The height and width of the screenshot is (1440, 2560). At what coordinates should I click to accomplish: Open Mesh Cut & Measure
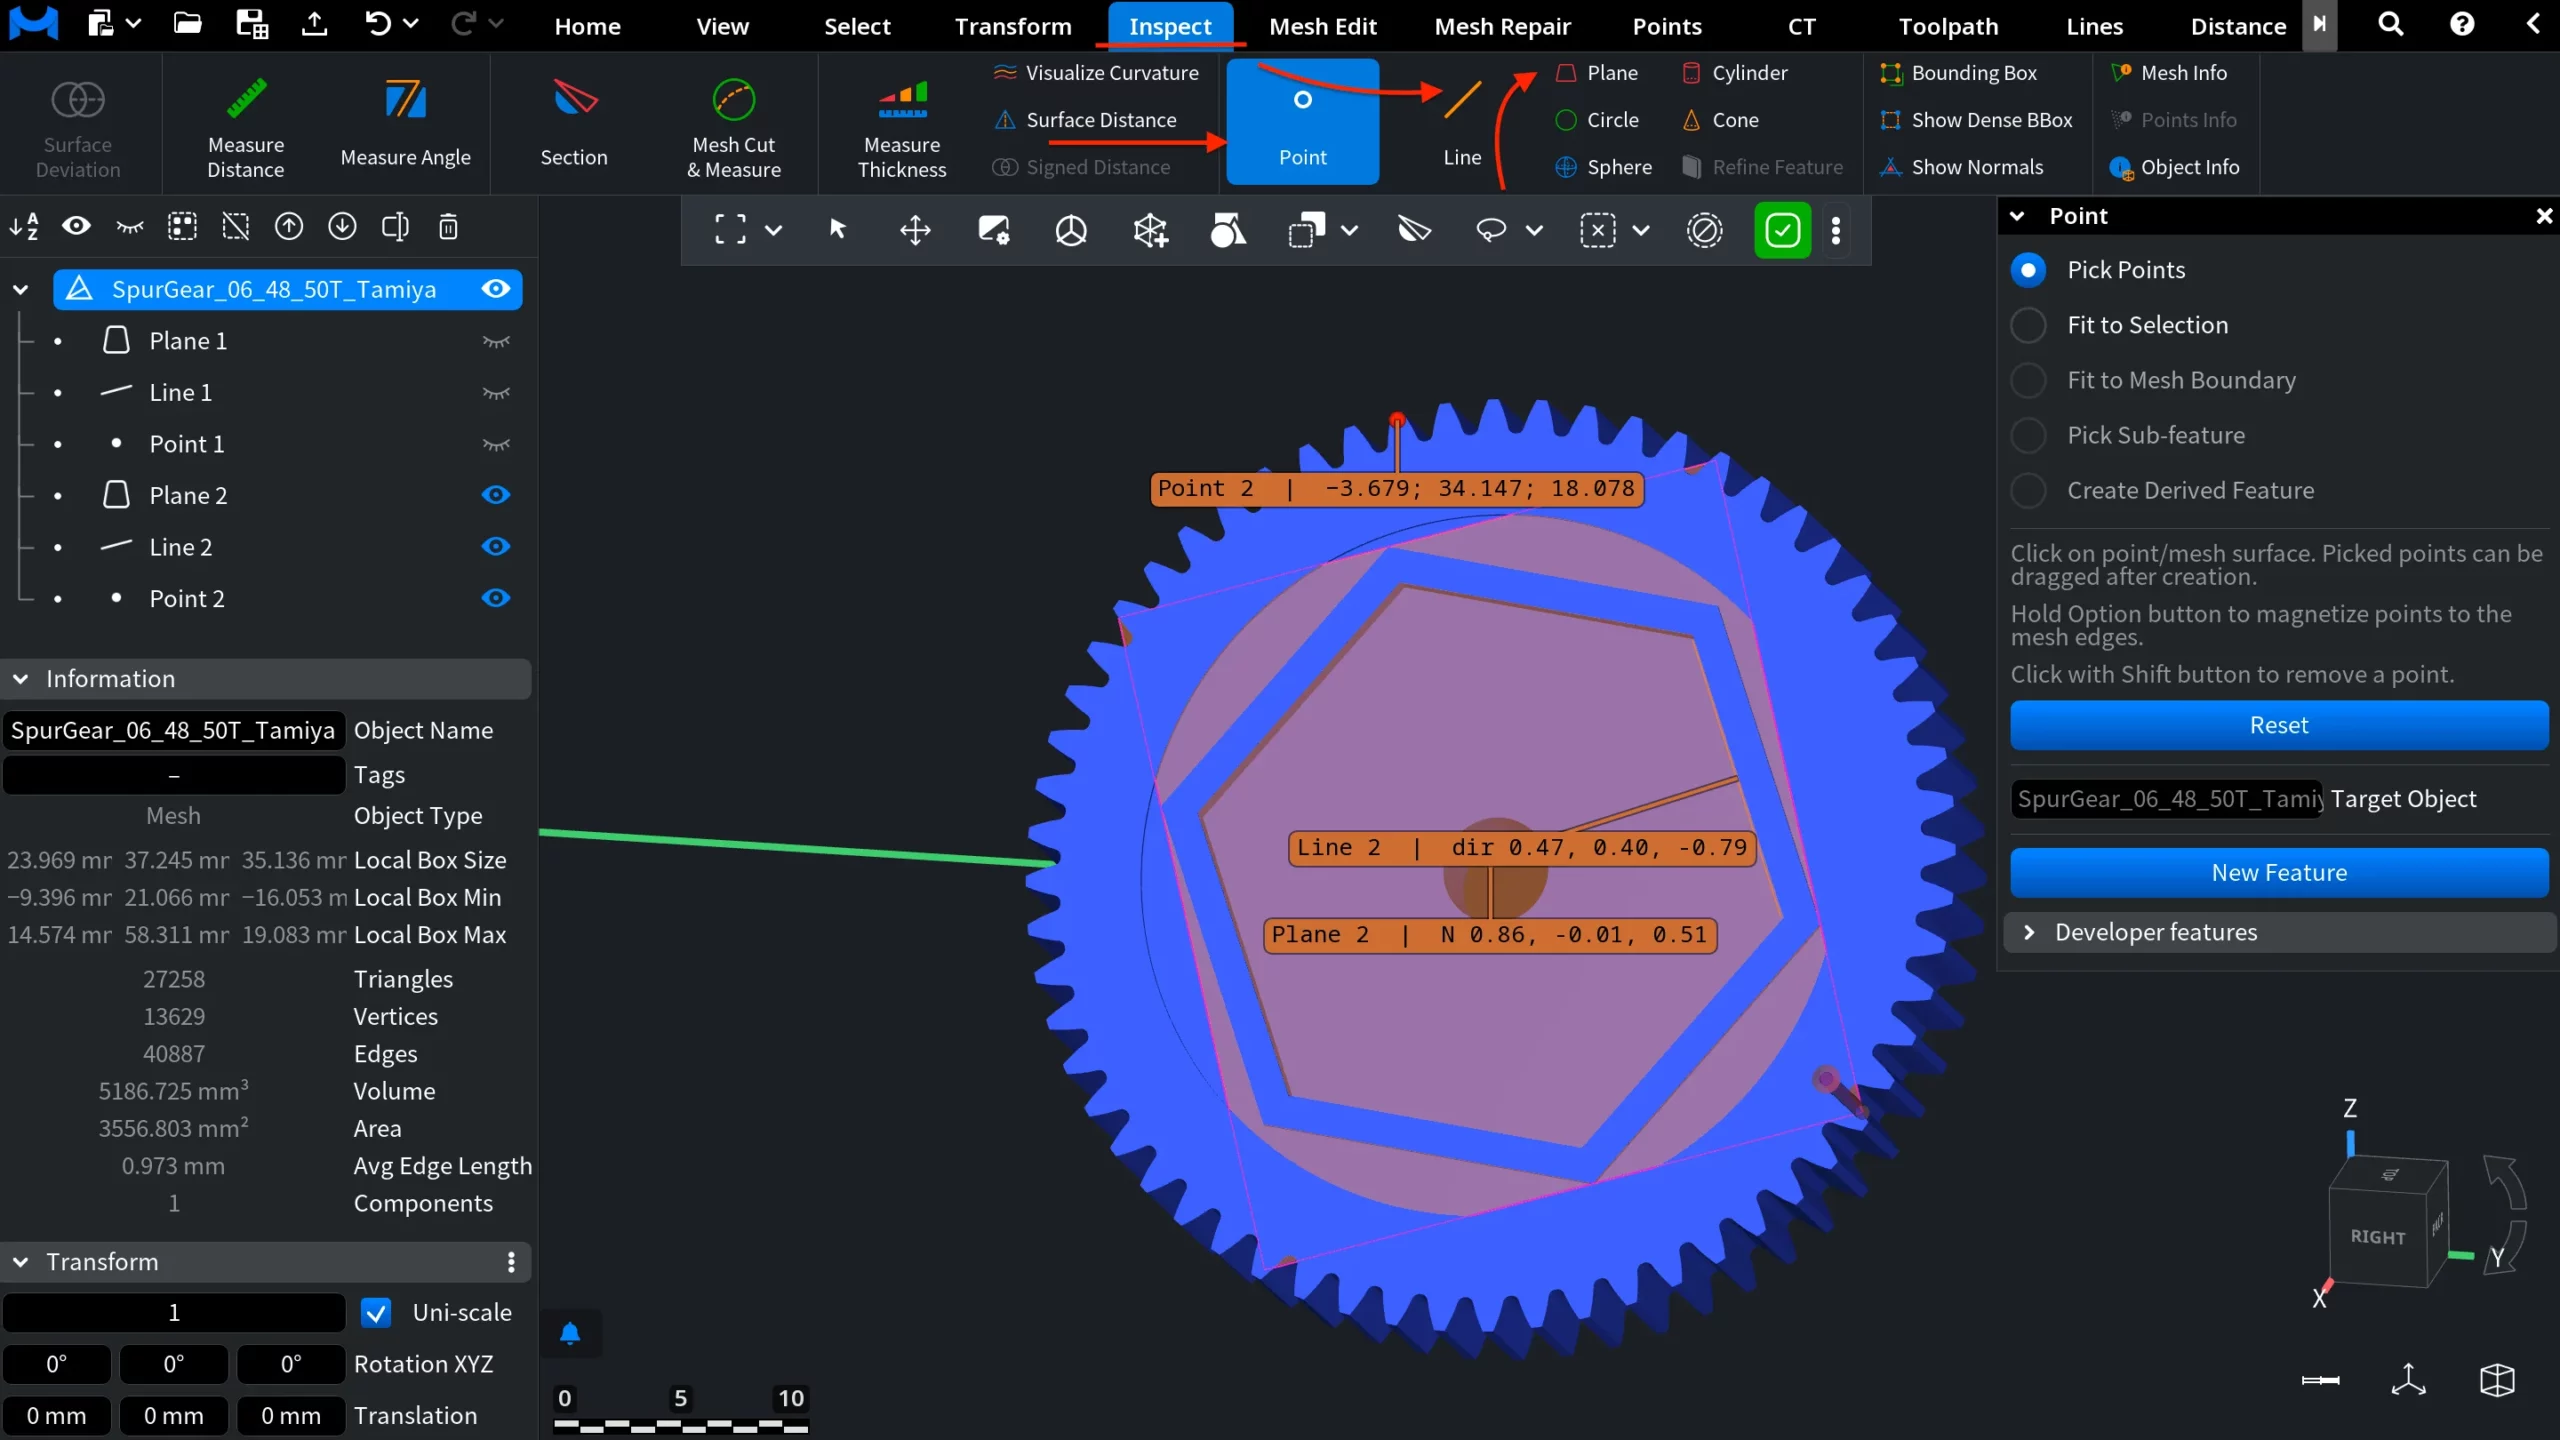pyautogui.click(x=733, y=123)
